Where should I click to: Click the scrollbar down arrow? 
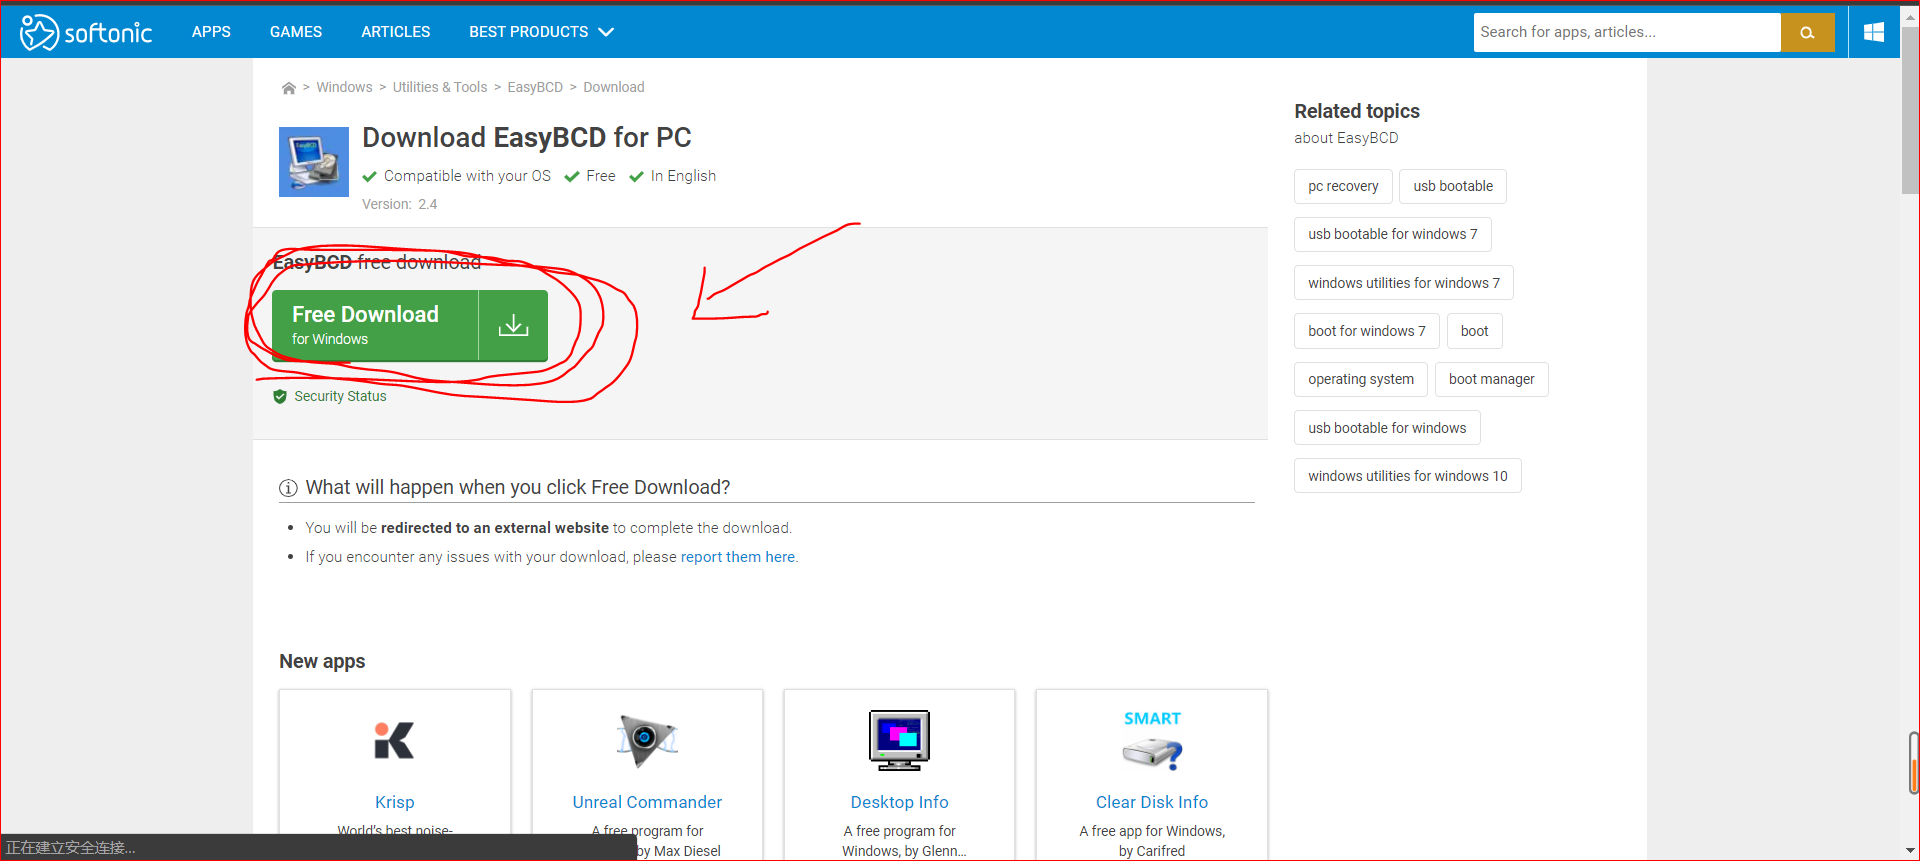[1910, 851]
